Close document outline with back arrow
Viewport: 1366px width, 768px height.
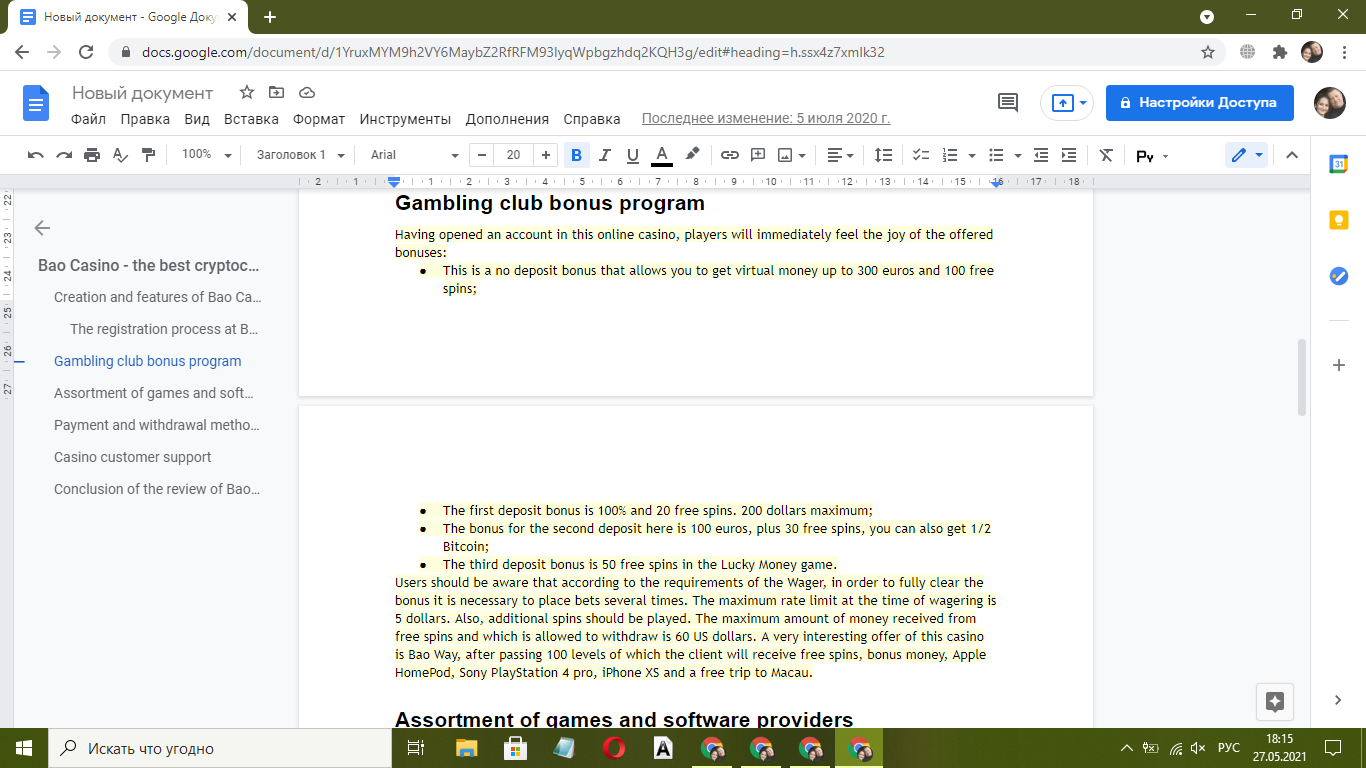tap(42, 228)
